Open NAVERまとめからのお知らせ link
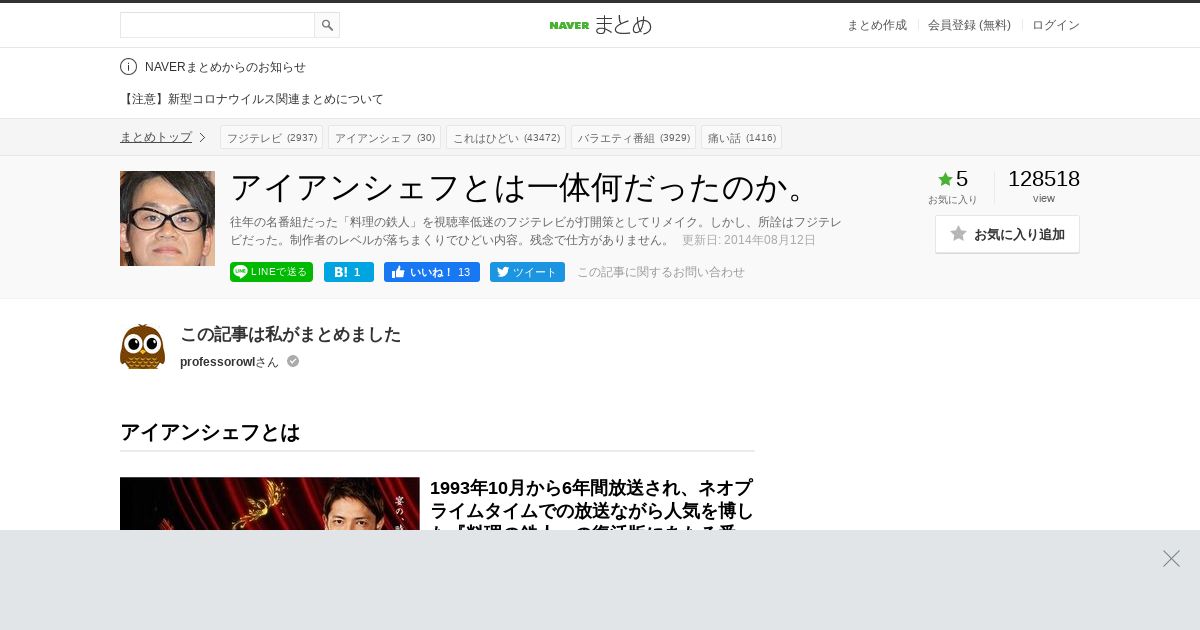This screenshot has height=630, width=1200. click(x=225, y=67)
